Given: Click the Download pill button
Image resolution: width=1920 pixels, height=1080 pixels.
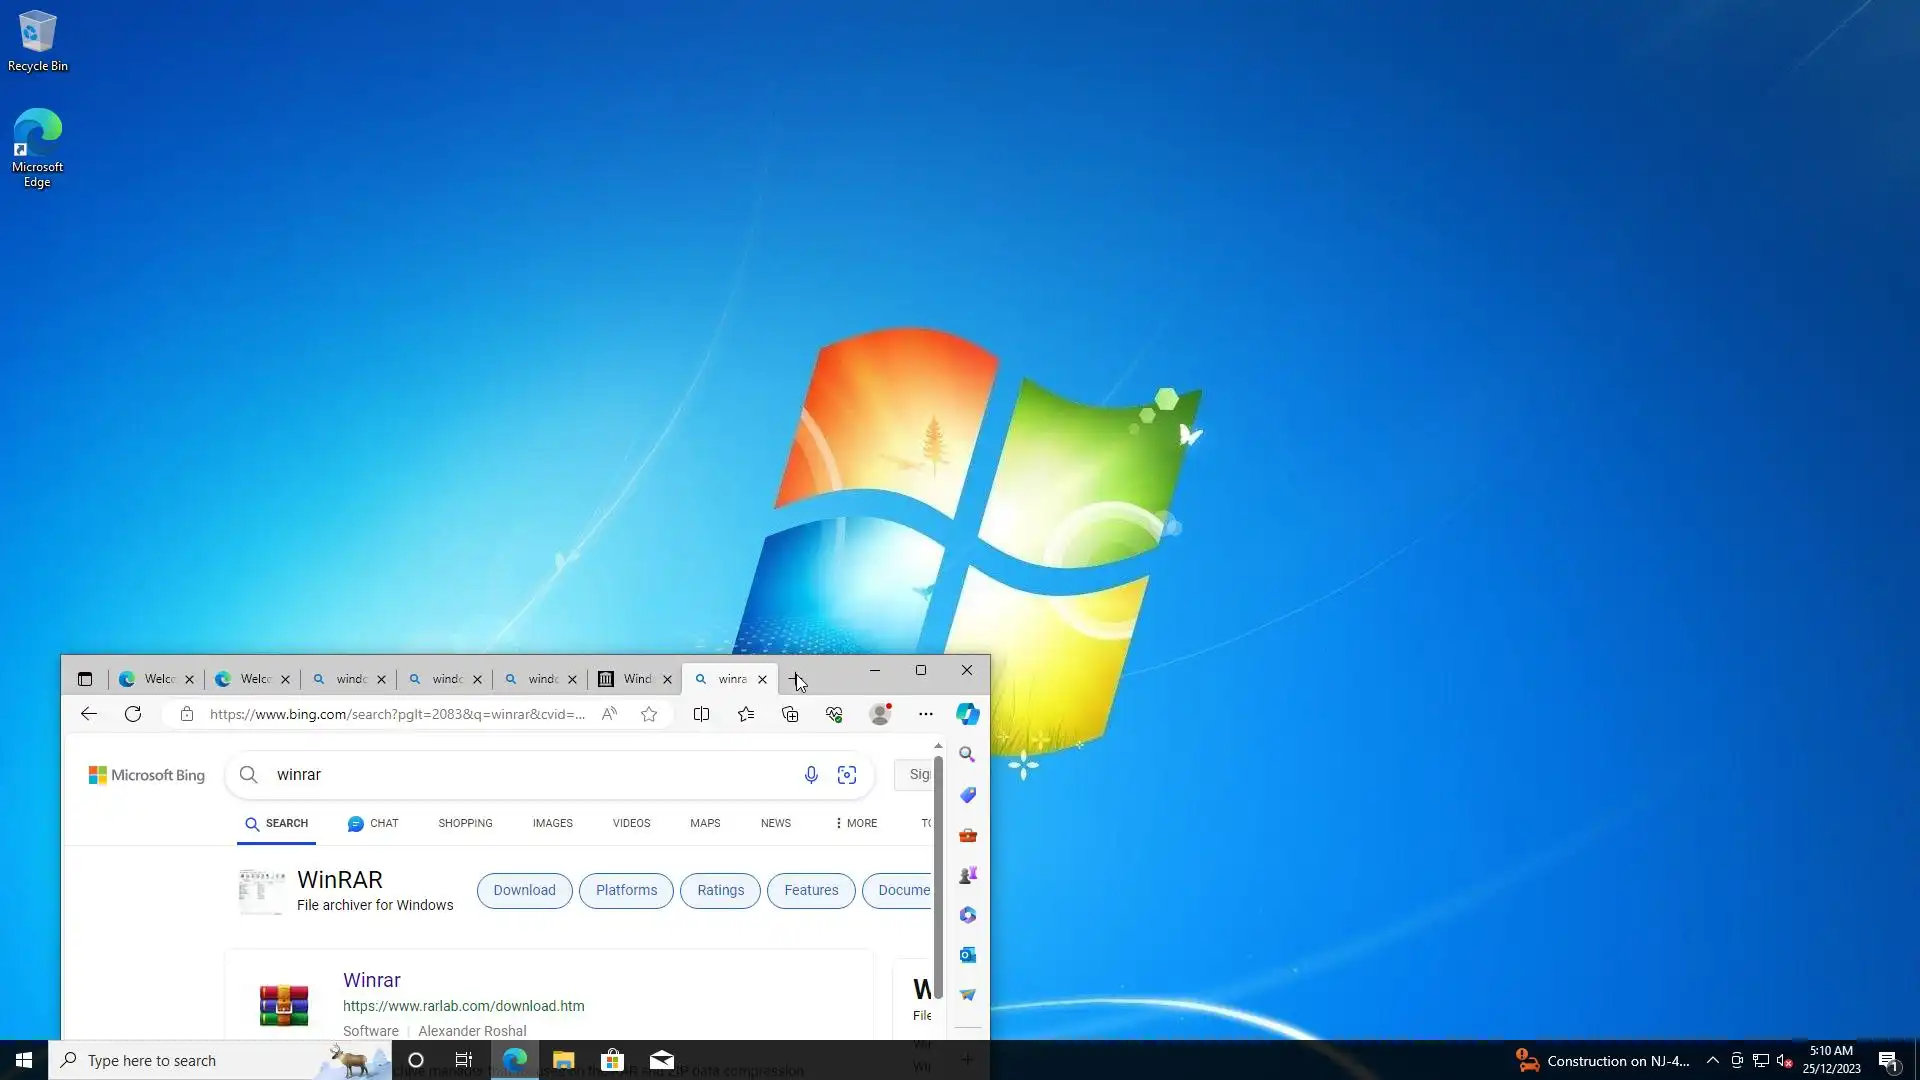Looking at the screenshot, I should coord(524,890).
